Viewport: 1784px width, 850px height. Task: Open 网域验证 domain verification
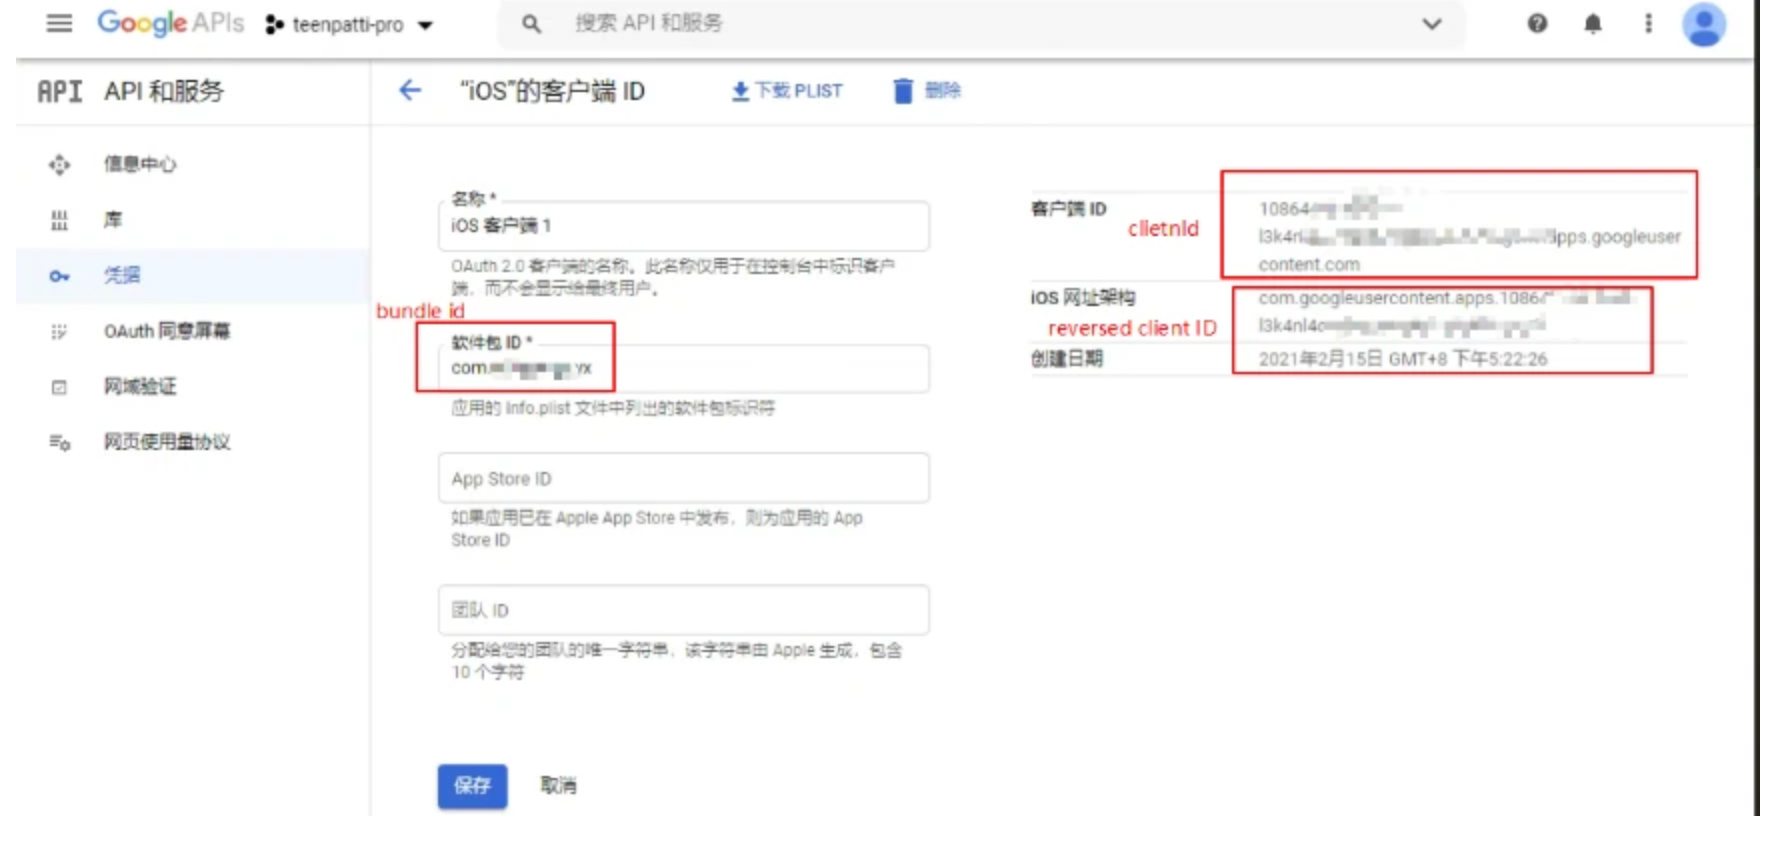(x=140, y=386)
